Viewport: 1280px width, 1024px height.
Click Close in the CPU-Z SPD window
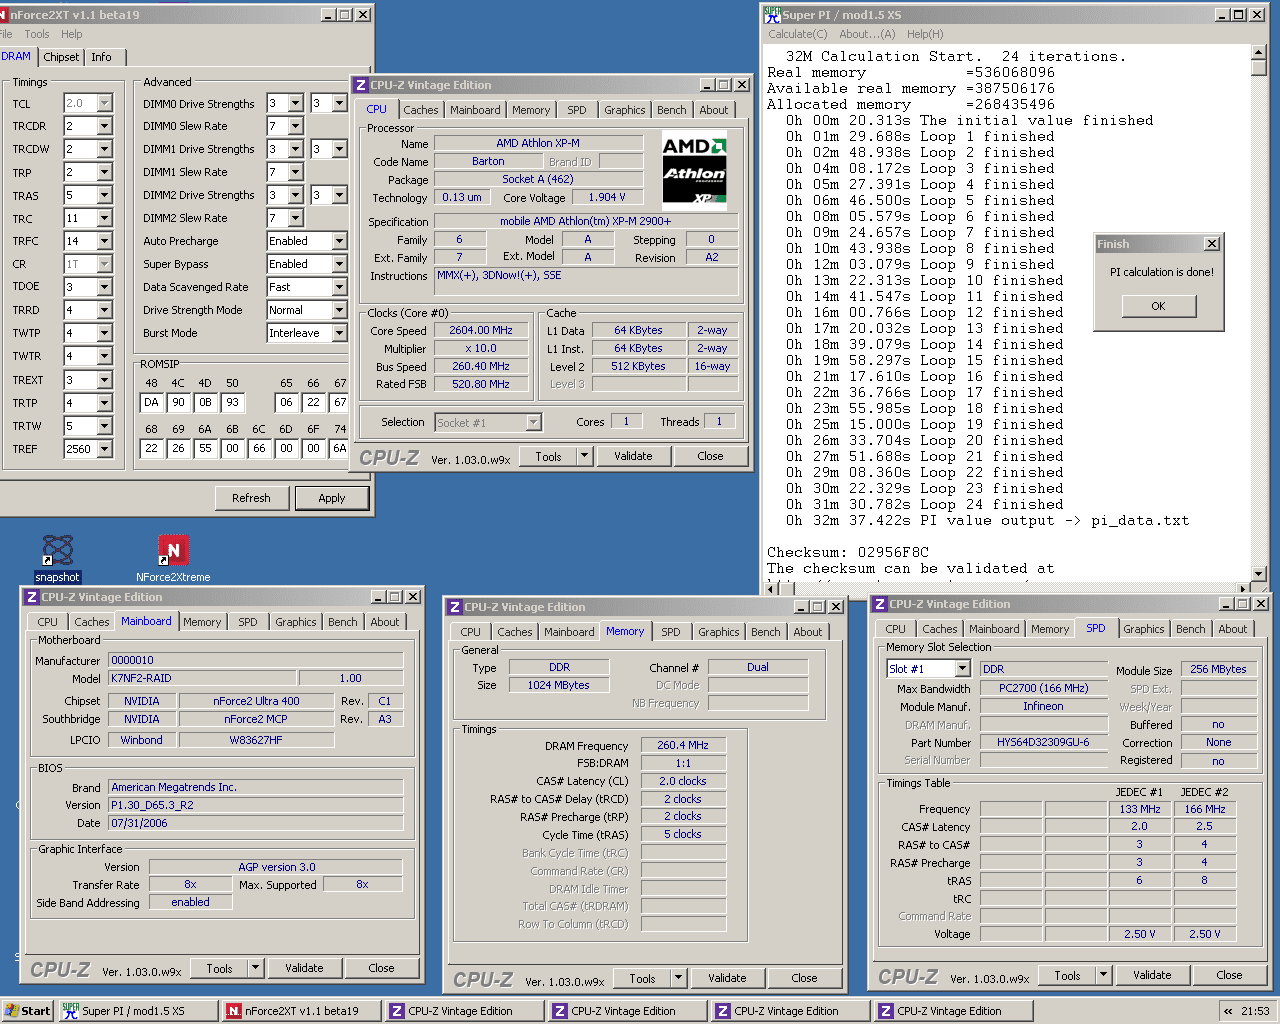click(x=1229, y=975)
